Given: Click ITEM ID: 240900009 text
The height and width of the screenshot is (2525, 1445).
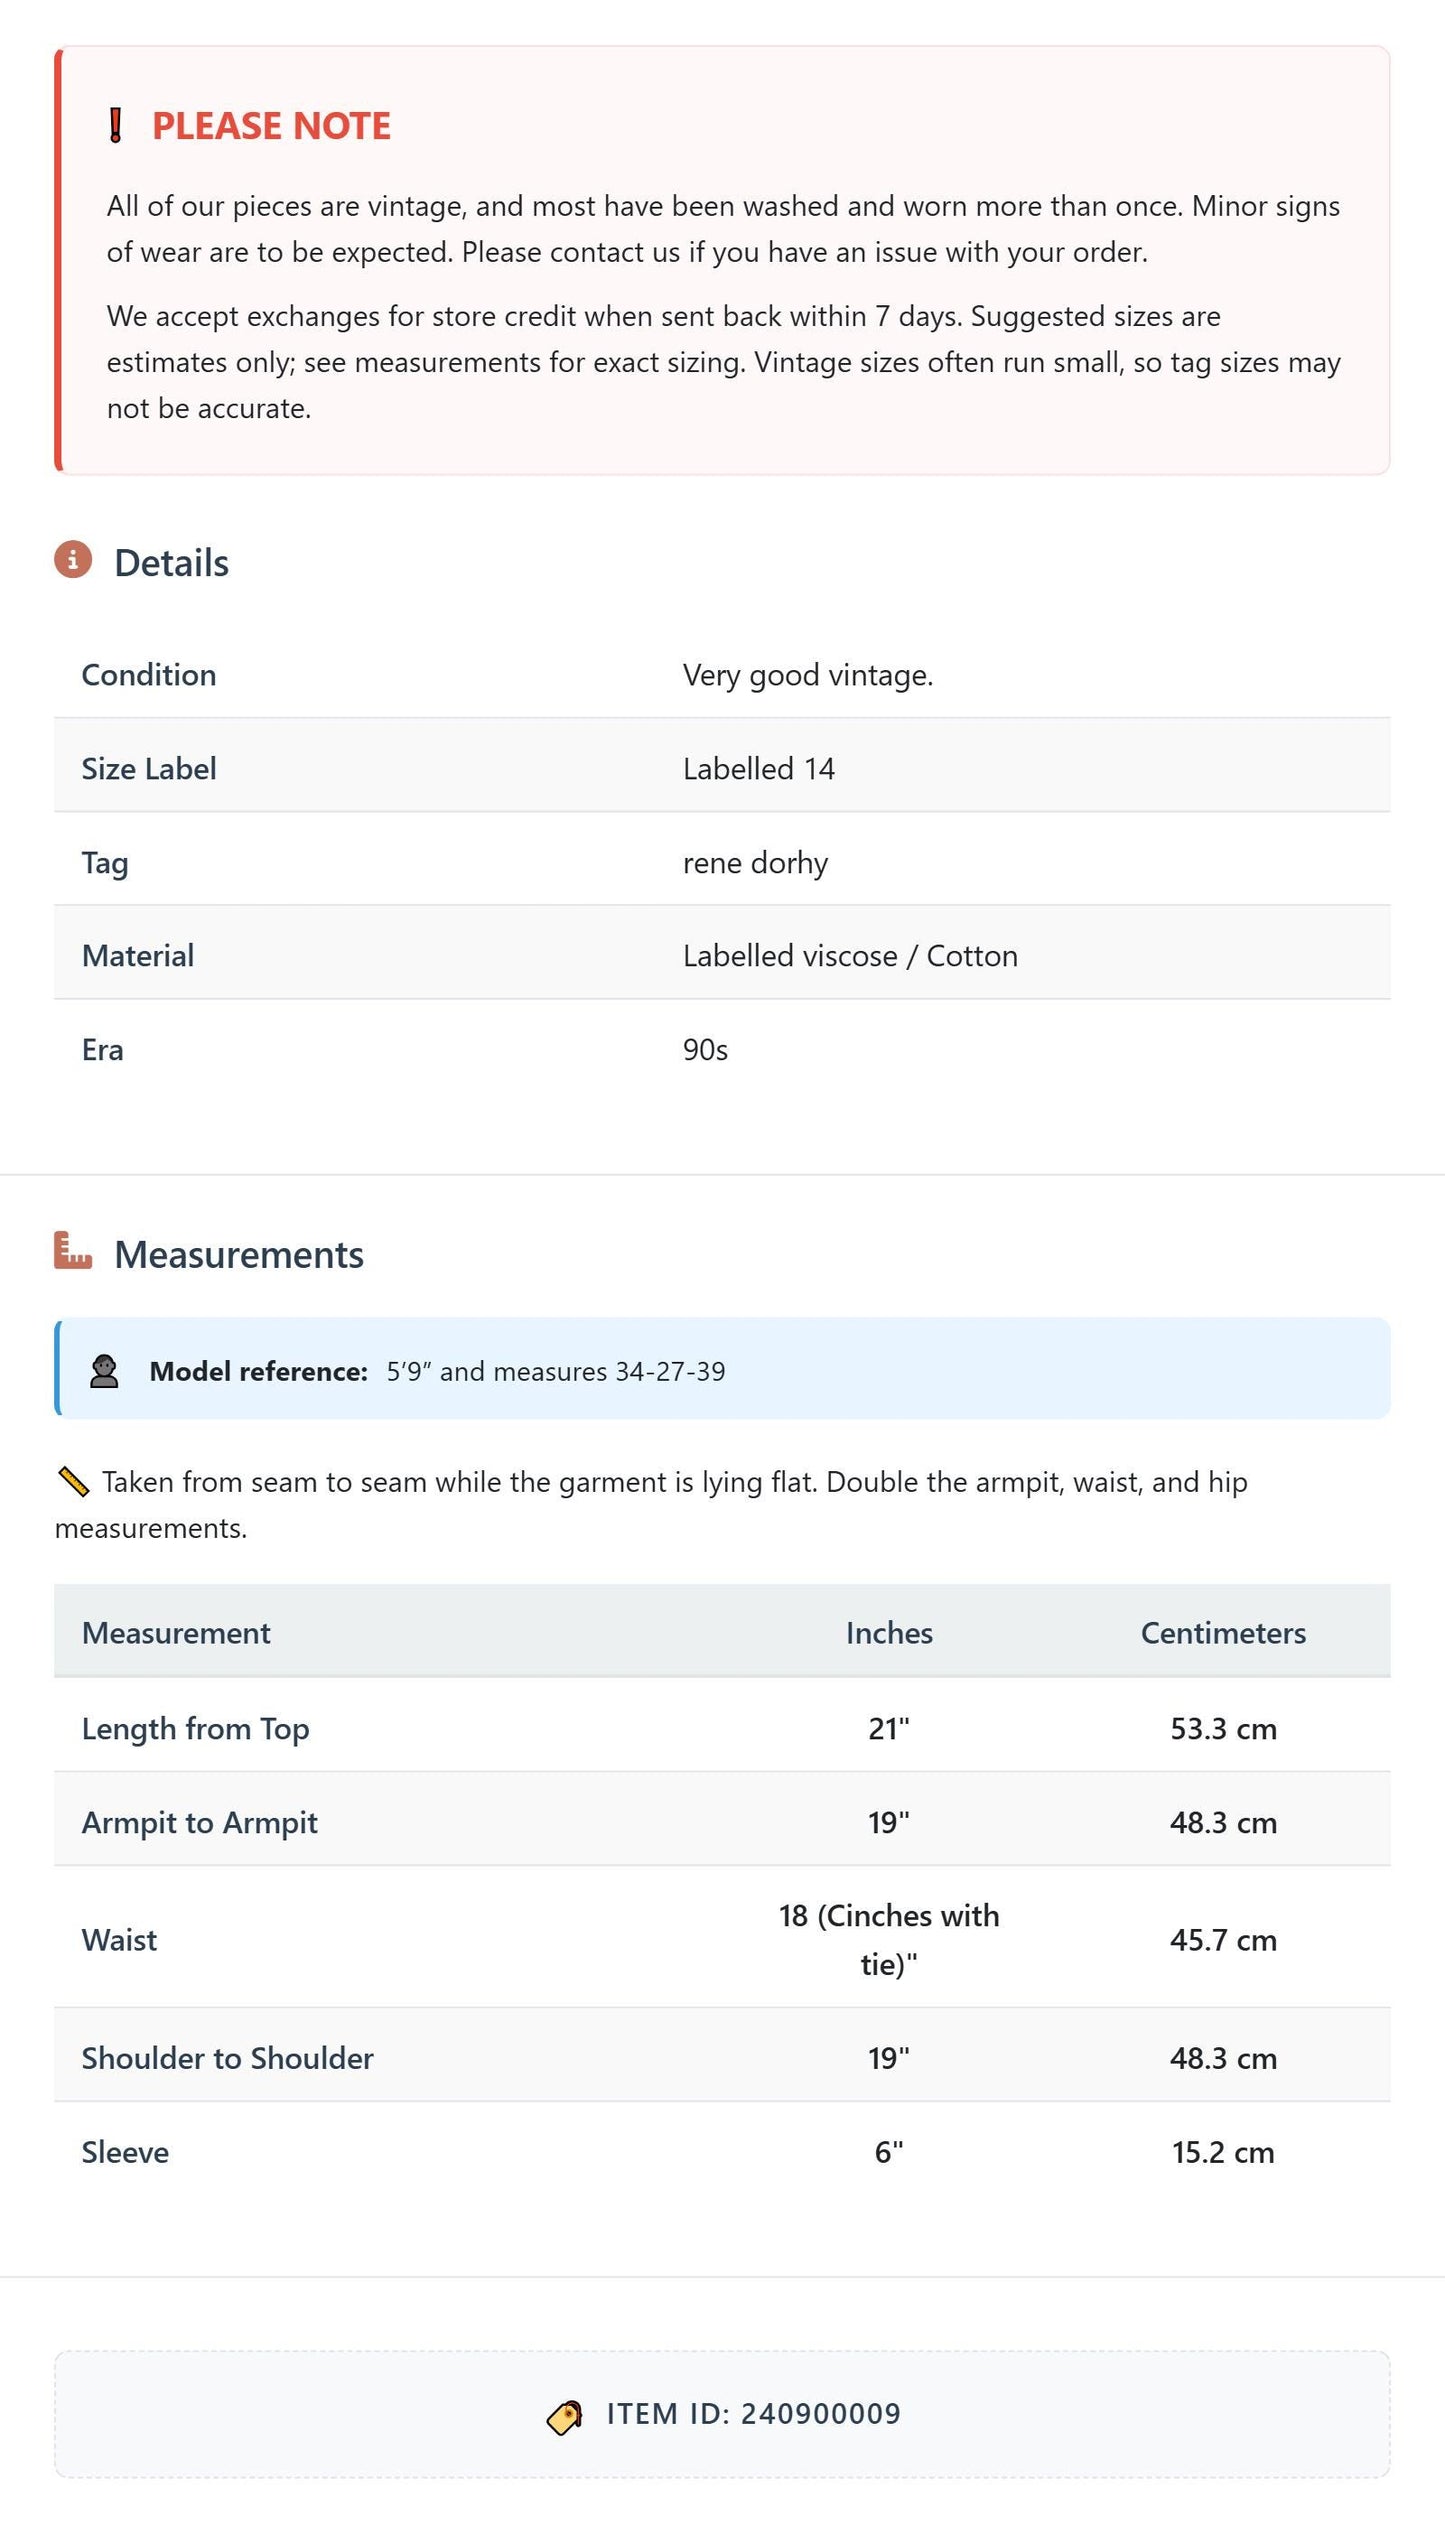Looking at the screenshot, I should pyautogui.click(x=754, y=2414).
